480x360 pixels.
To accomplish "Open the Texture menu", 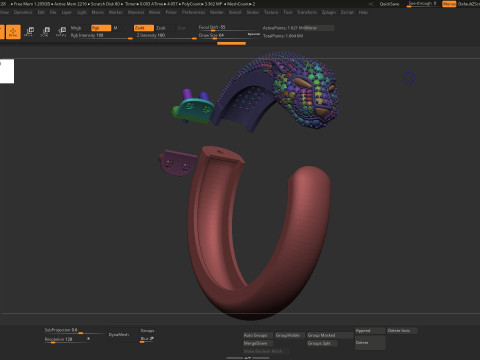I will click(x=271, y=12).
